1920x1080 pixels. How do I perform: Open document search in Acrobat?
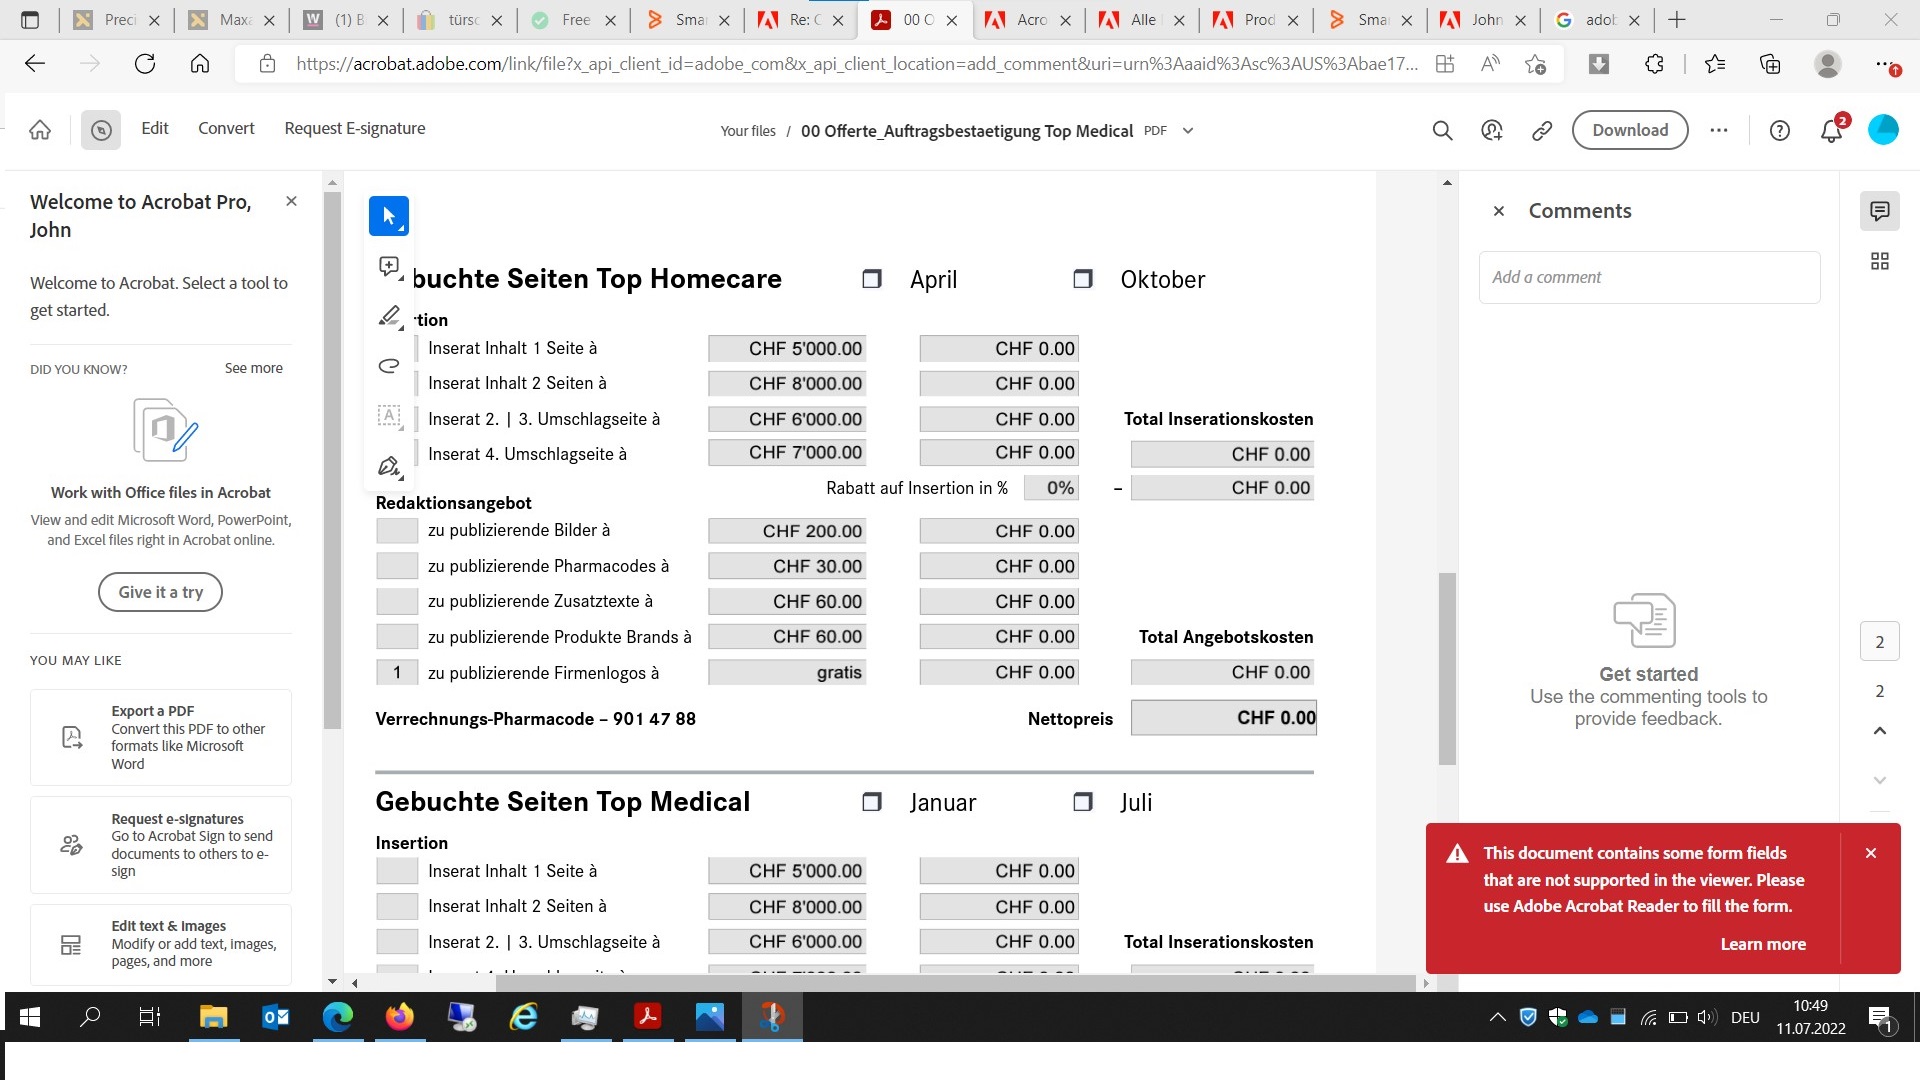point(1441,130)
